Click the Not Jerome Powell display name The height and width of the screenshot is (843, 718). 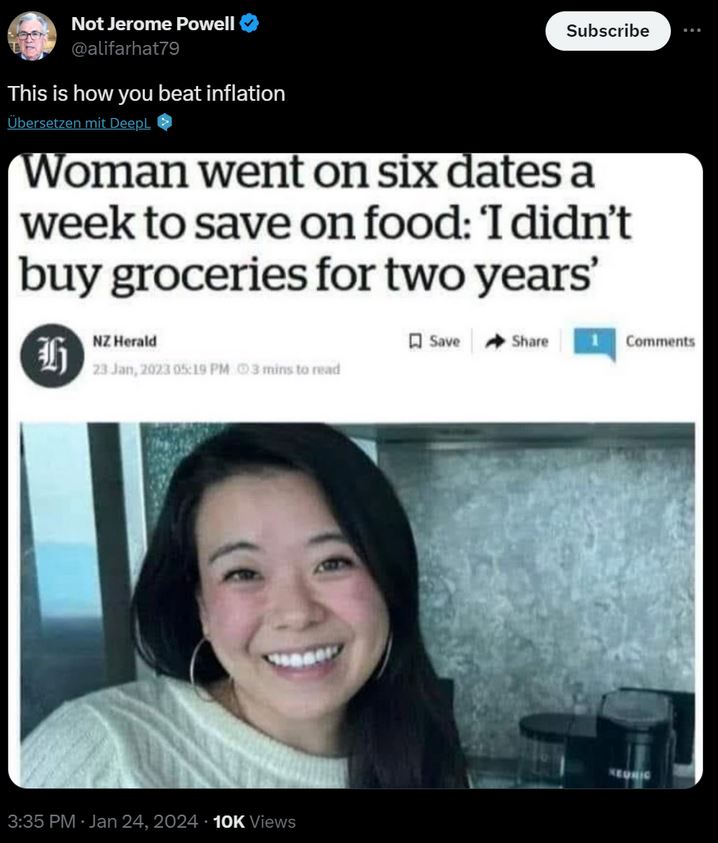(x=153, y=24)
